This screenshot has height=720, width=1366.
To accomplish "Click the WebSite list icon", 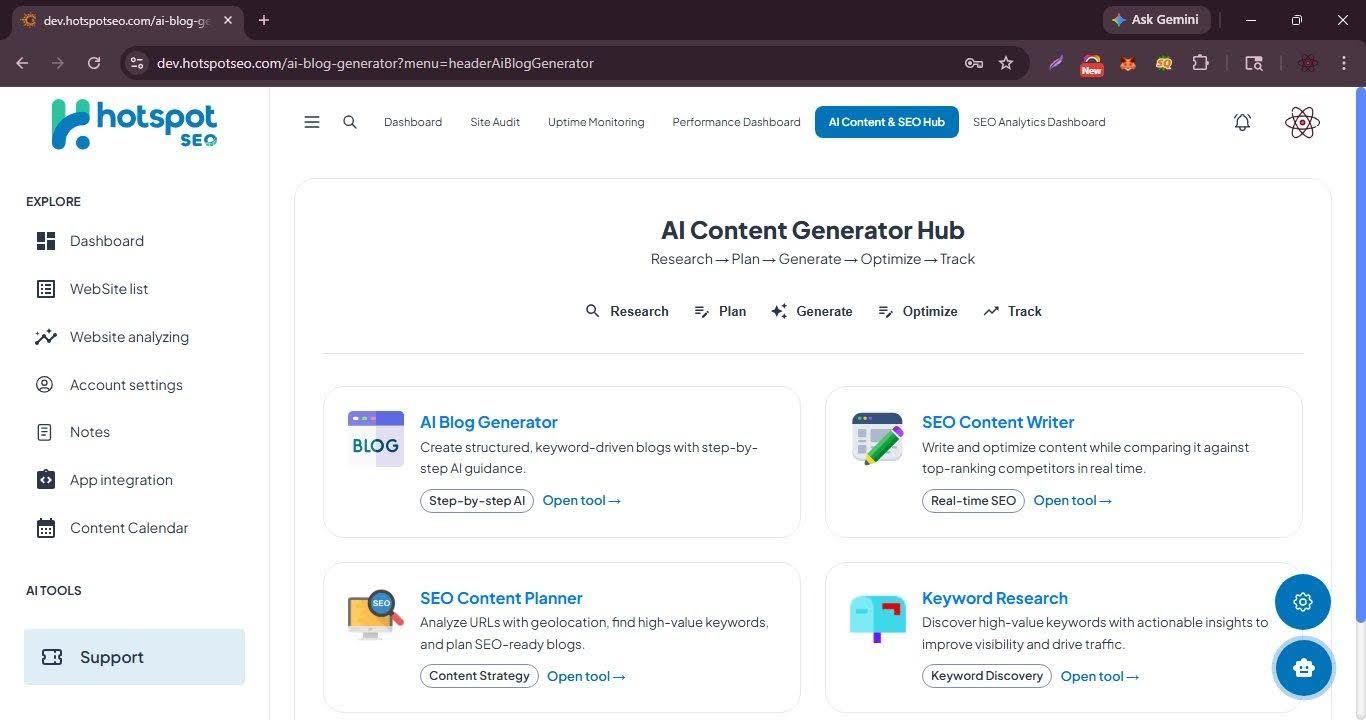I will click(x=46, y=289).
